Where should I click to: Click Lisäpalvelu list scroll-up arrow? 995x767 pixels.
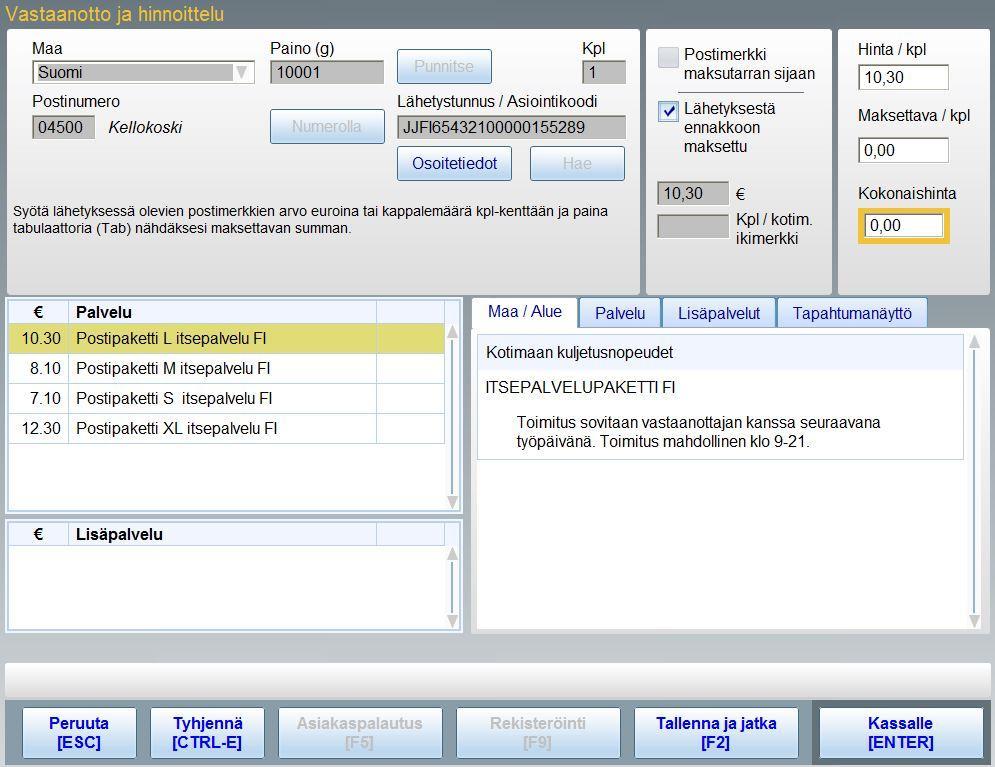pyautogui.click(x=452, y=554)
